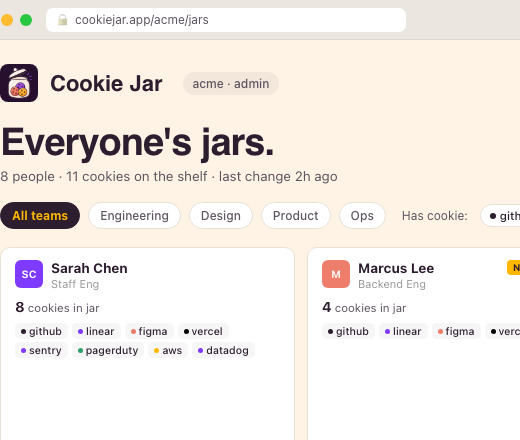Click '4 cookies in jar' text
The height and width of the screenshot is (440, 520).
(x=364, y=308)
